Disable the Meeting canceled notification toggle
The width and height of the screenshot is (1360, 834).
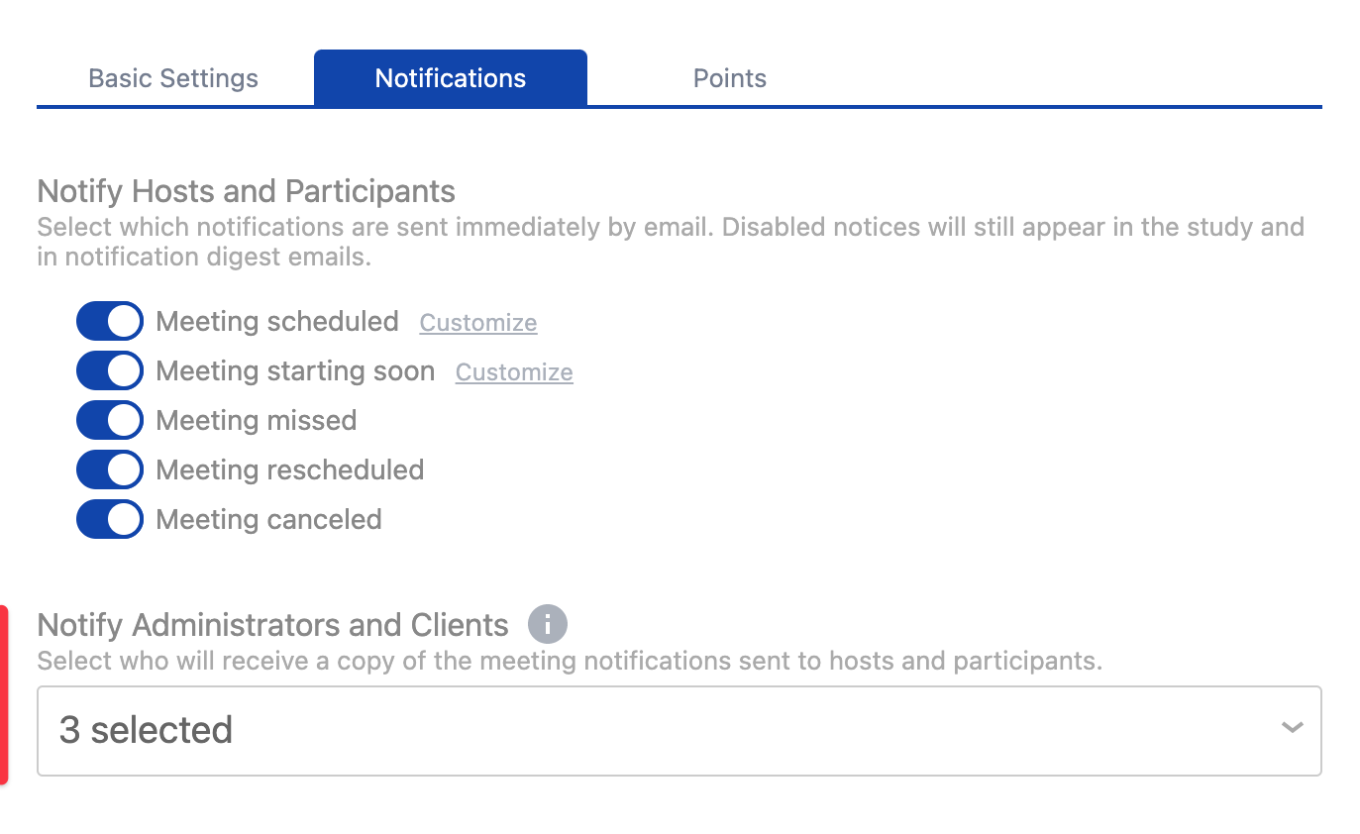(x=110, y=519)
